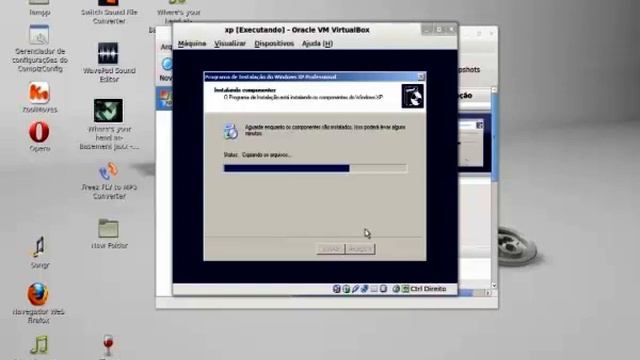Screen dimensions: 640x360
Task: Open the Máquina menu
Action: click(192, 43)
